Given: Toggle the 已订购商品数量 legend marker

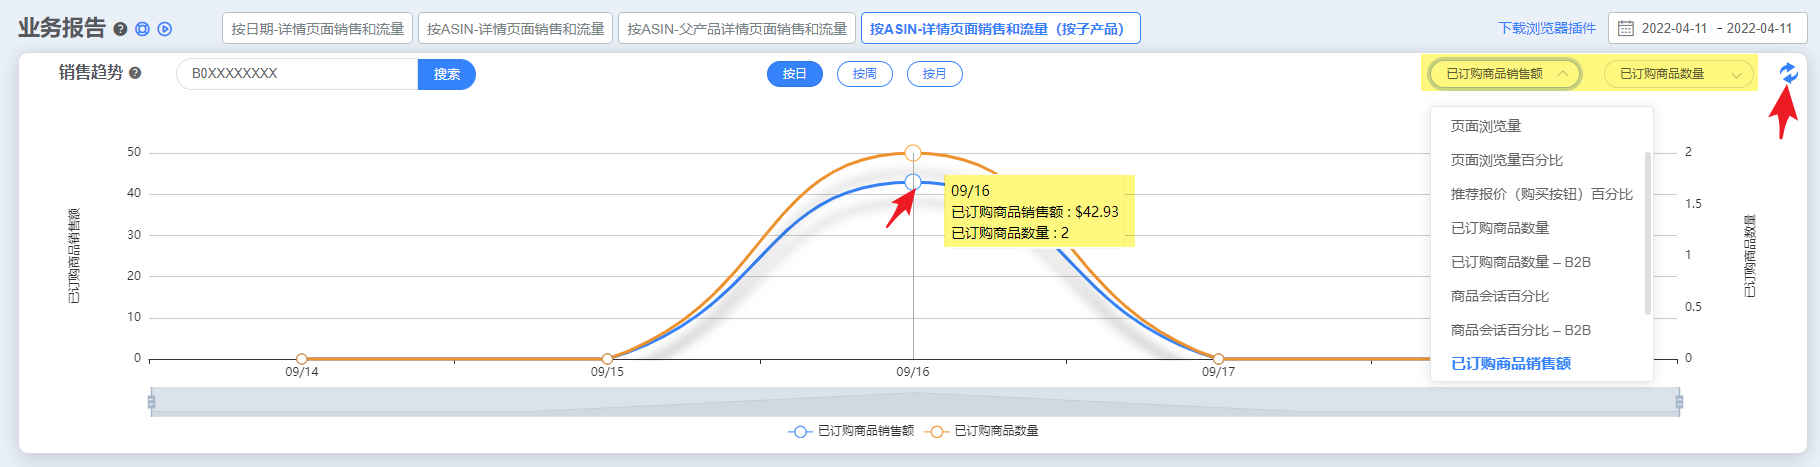Looking at the screenshot, I should (937, 431).
